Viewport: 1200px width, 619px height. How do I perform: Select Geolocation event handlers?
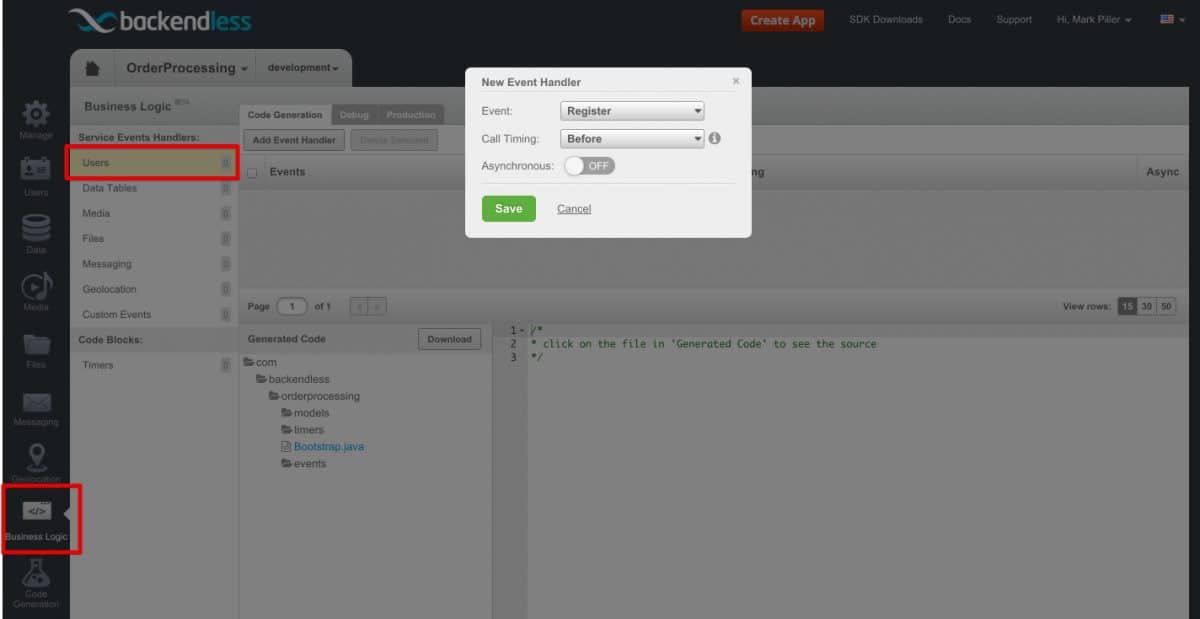(x=152, y=289)
